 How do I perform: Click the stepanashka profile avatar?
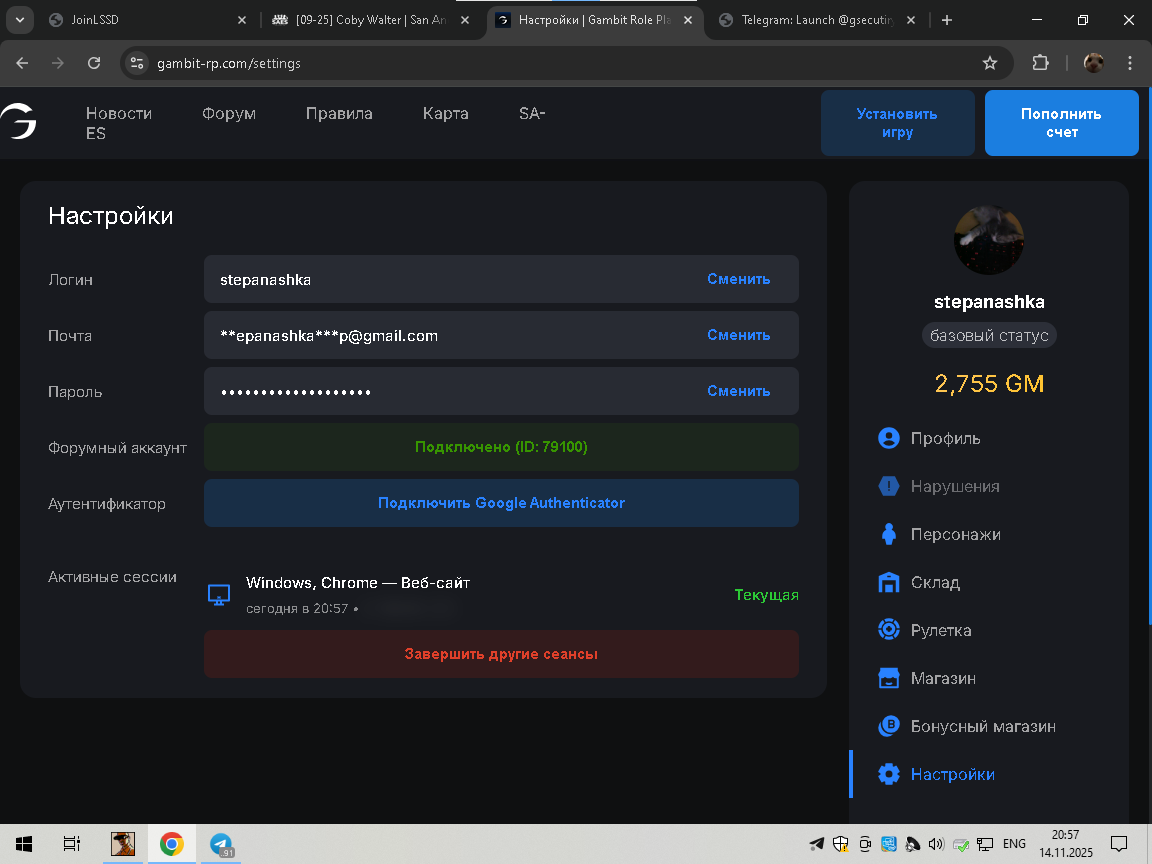pyautogui.click(x=988, y=240)
